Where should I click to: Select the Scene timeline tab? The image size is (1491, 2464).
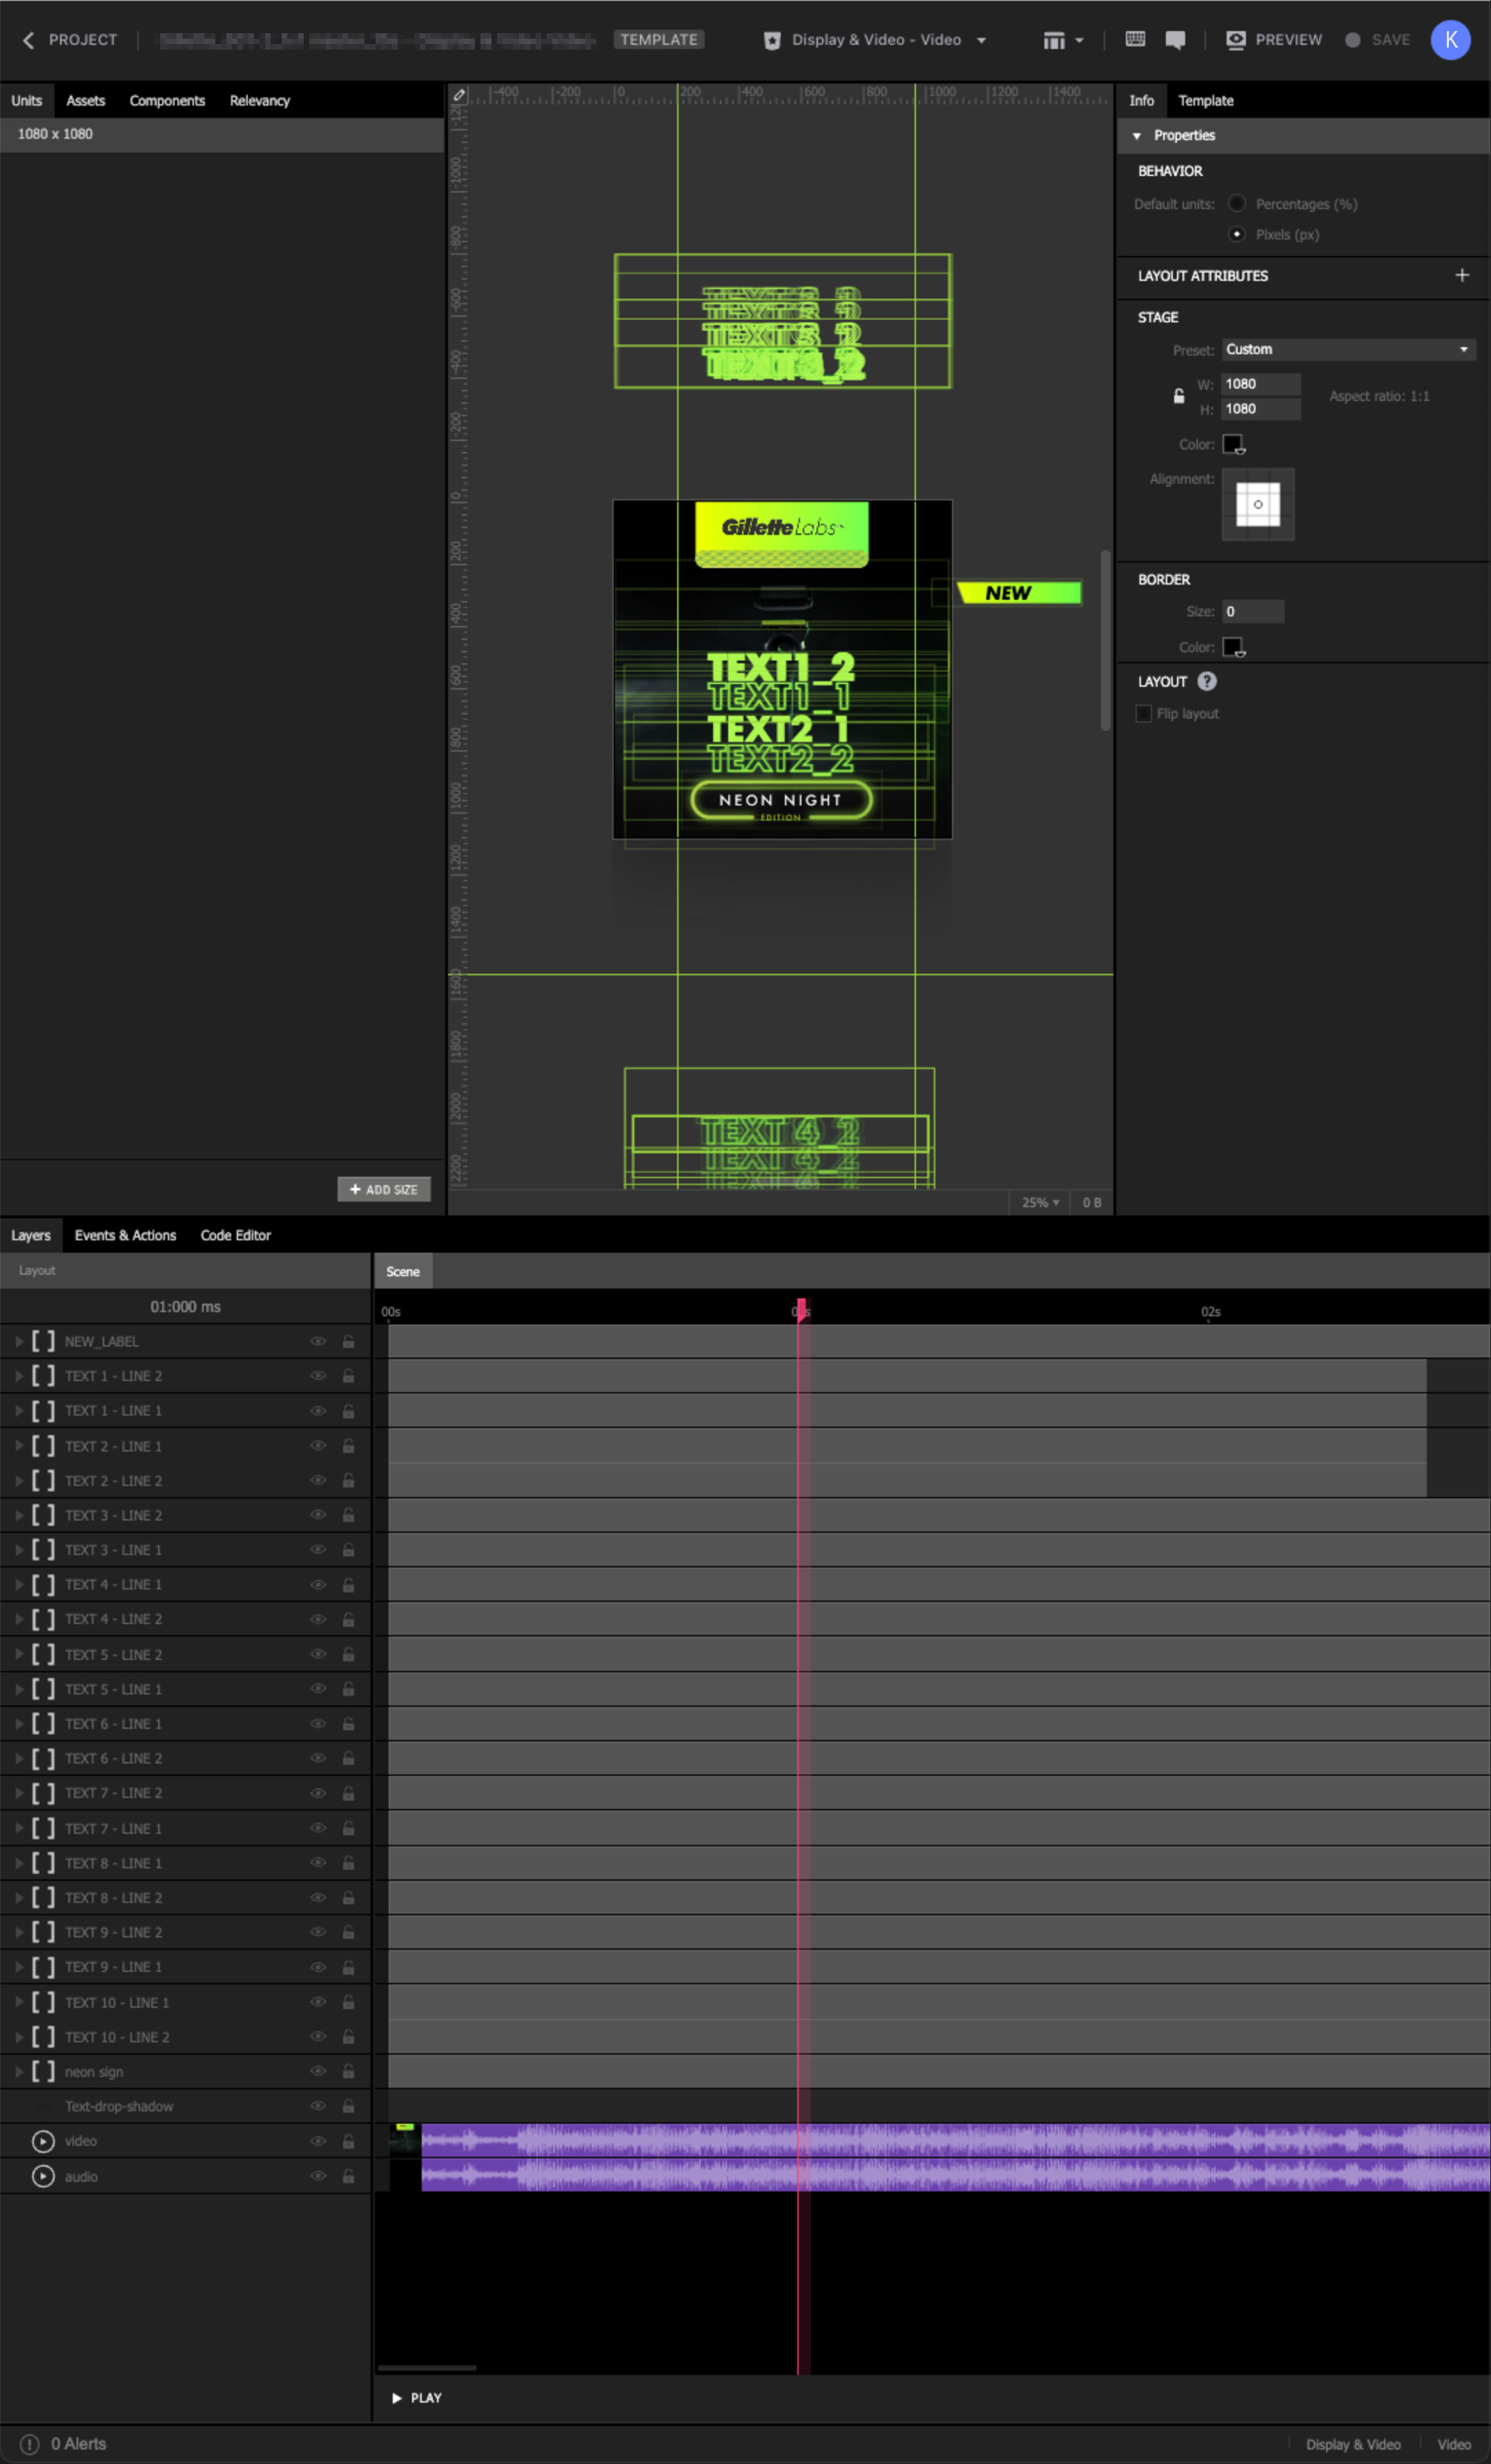[x=403, y=1272]
